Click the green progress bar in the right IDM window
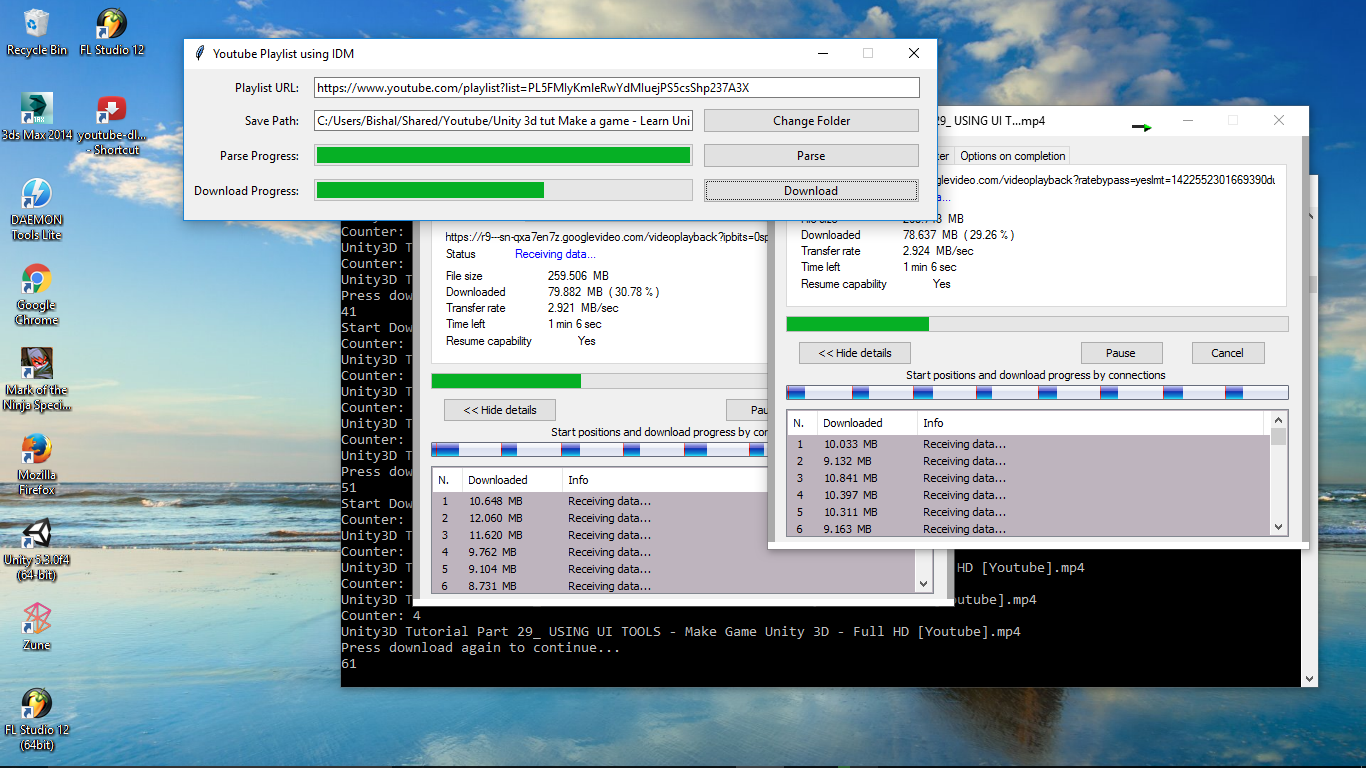The image size is (1366, 768). pos(1037,324)
